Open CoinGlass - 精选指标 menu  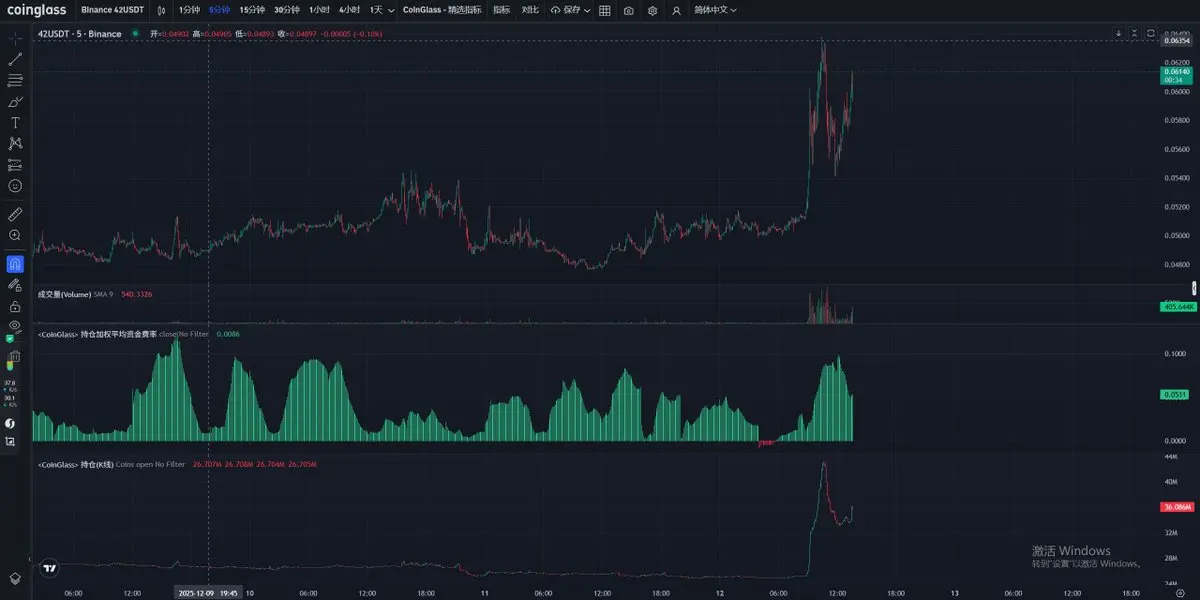click(x=441, y=10)
